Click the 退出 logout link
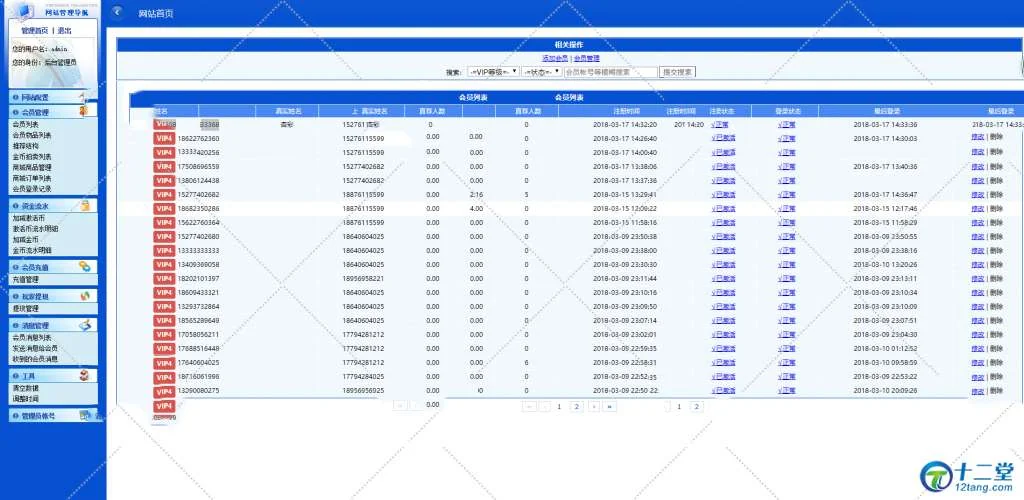 tap(64, 31)
